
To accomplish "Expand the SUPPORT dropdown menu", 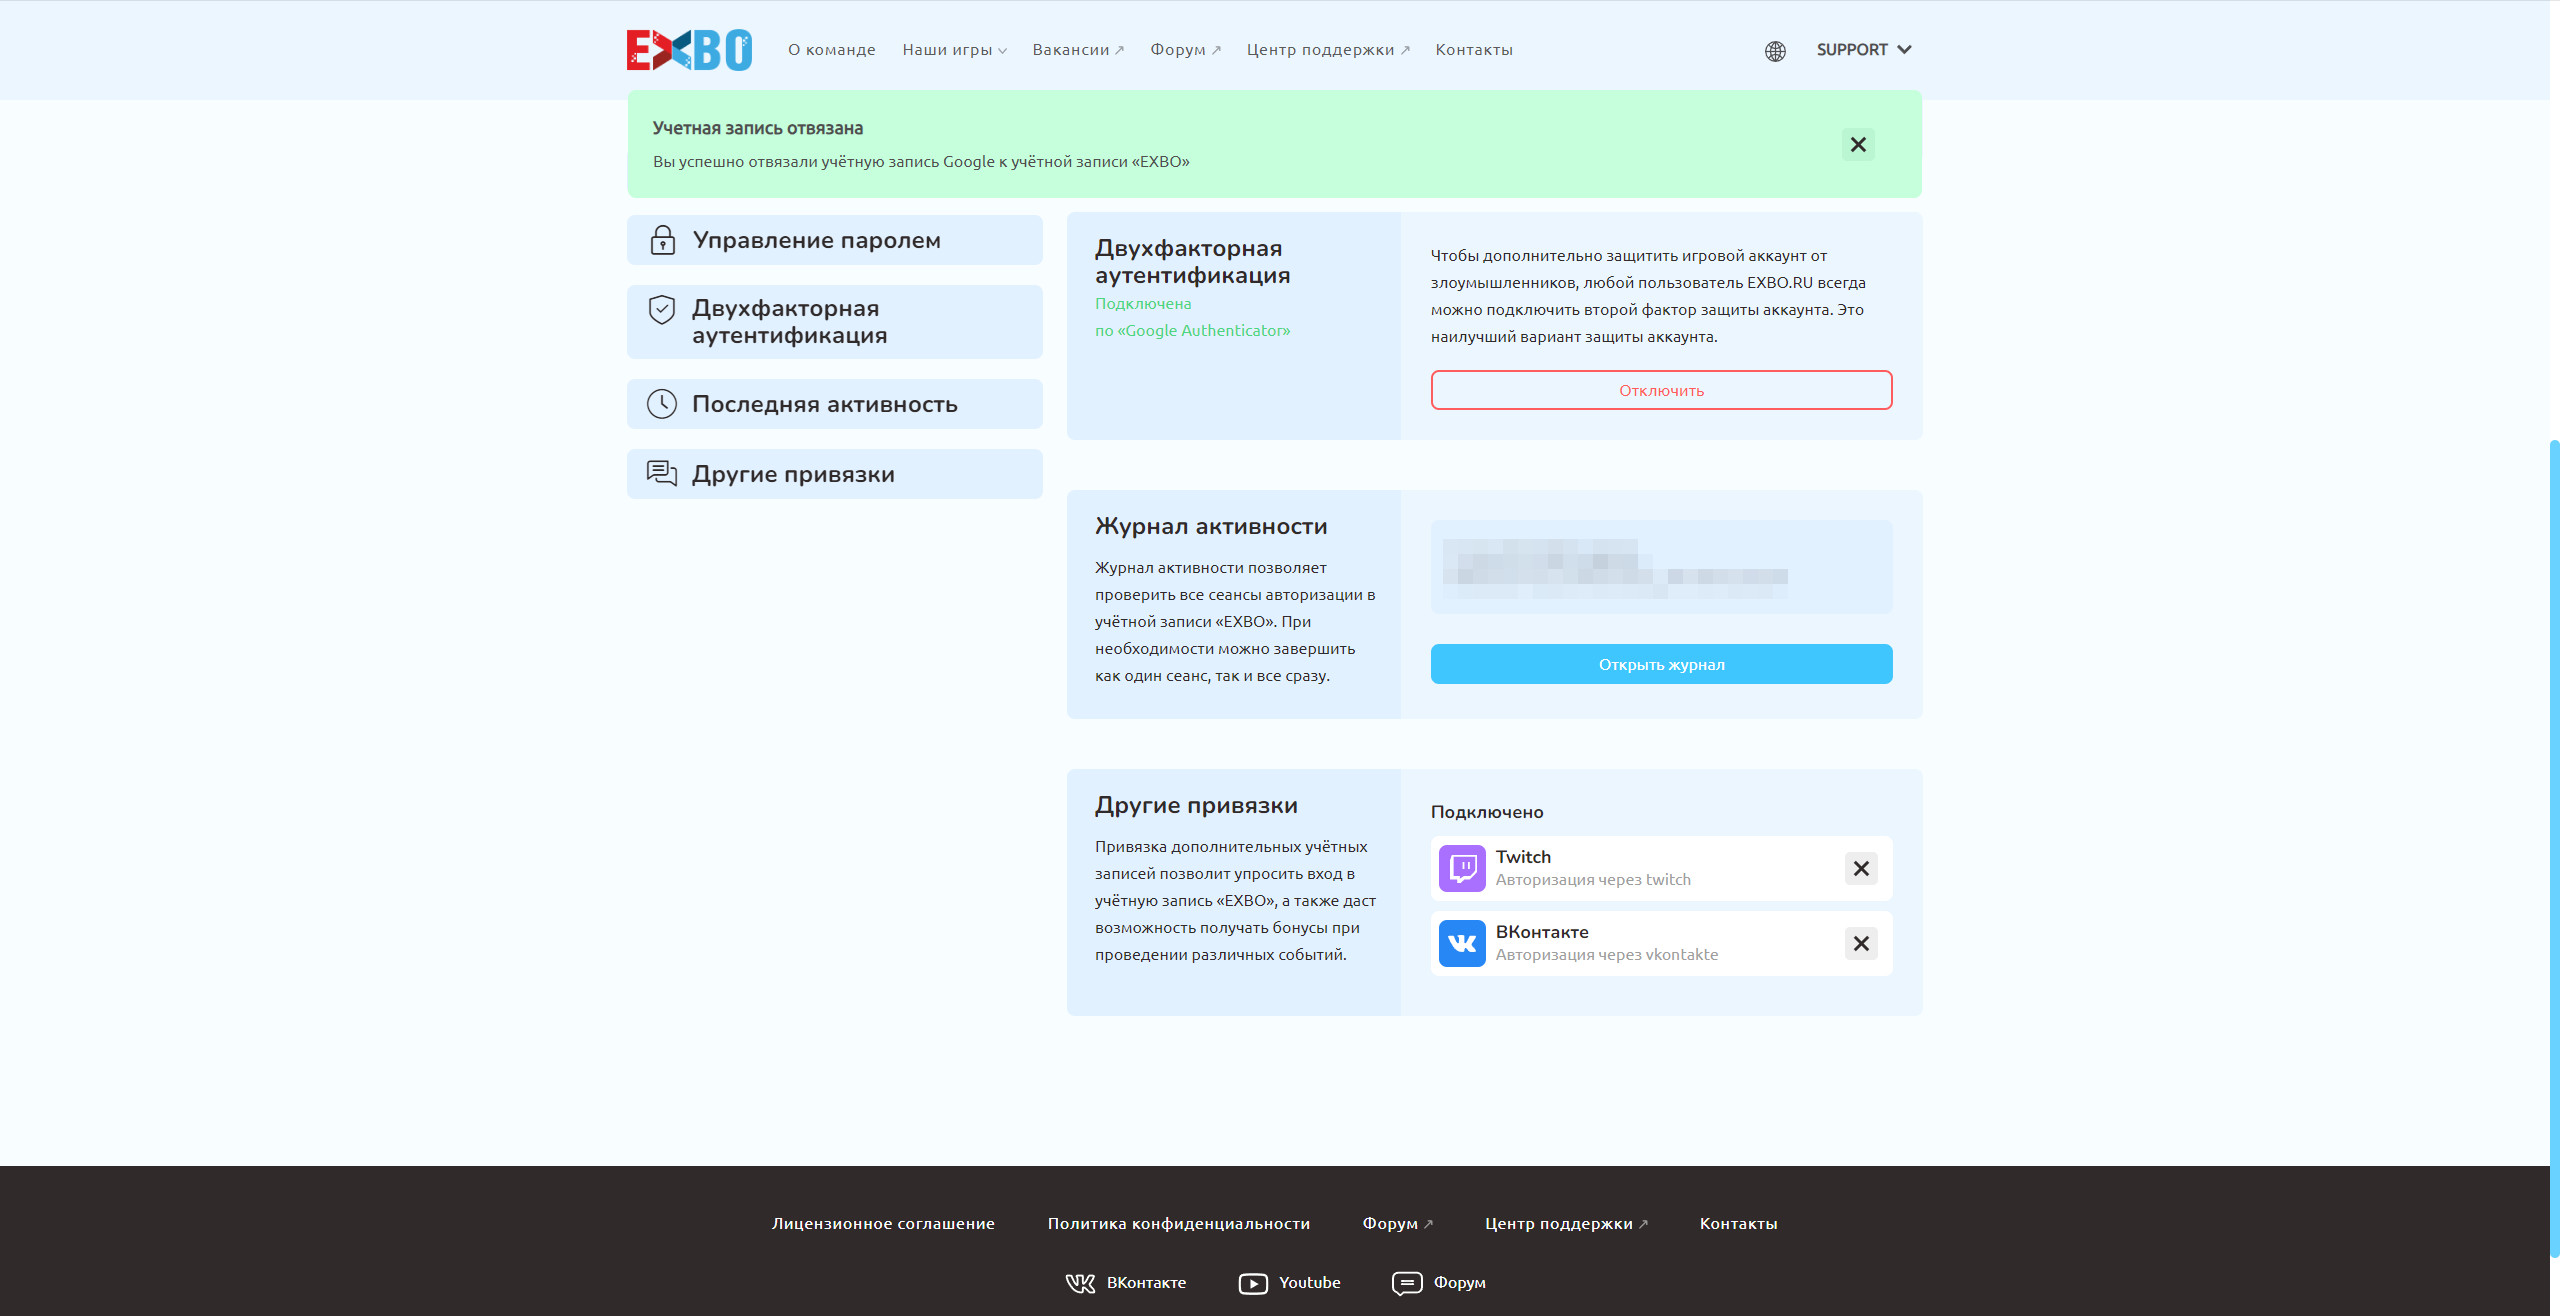I will (1864, 49).
